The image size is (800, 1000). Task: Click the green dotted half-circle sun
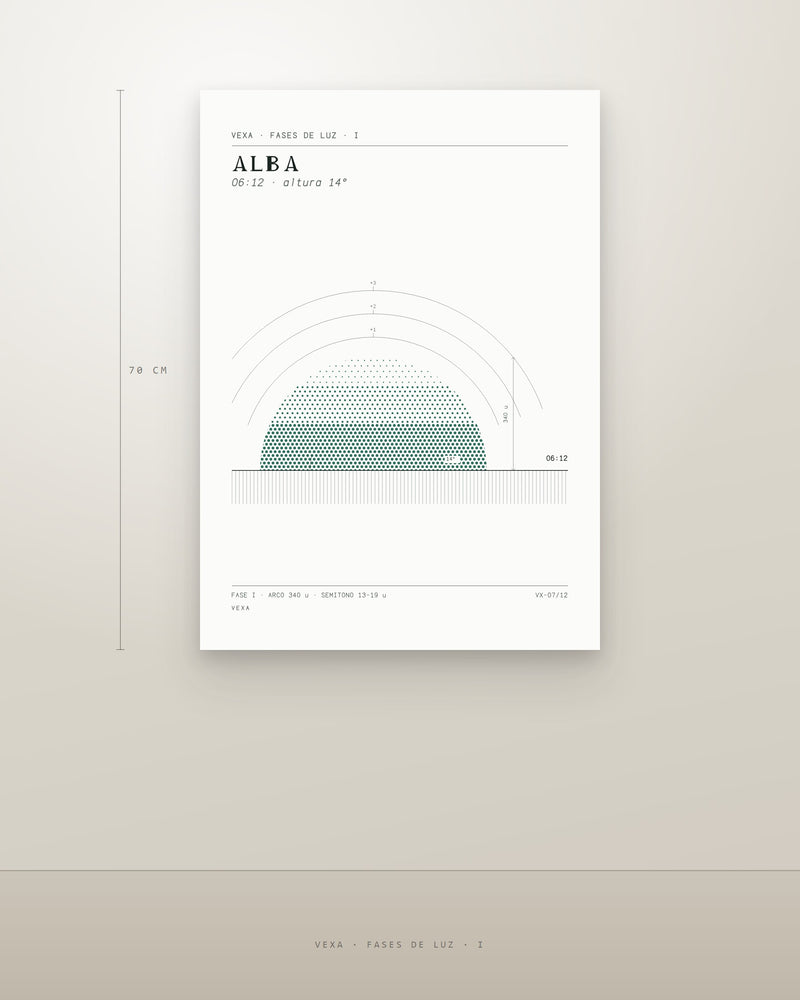click(x=373, y=415)
